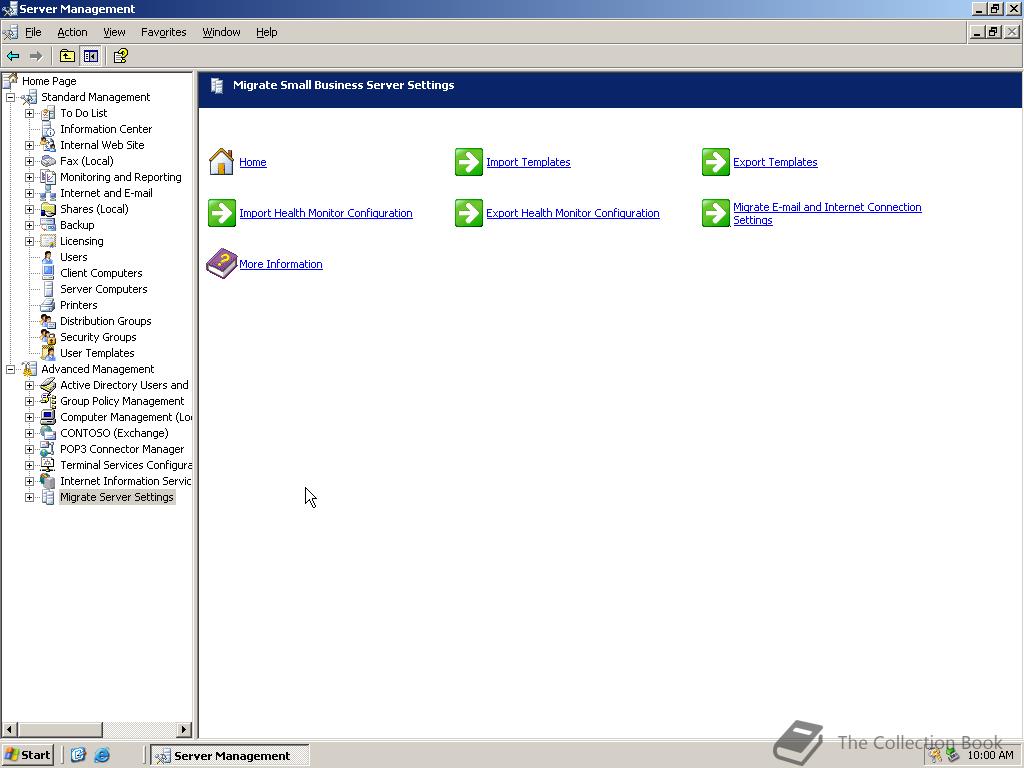Select the Users tree icon

click(x=48, y=257)
